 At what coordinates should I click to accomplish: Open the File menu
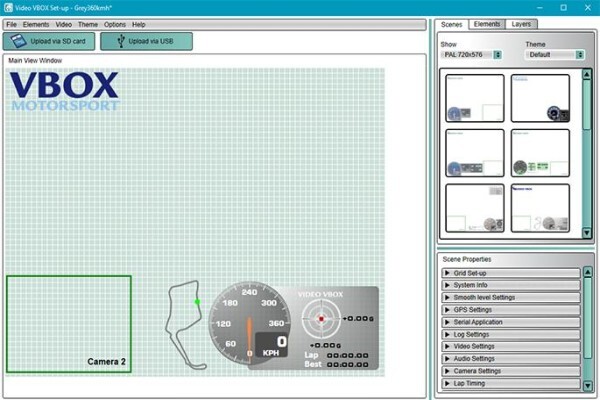tap(11, 24)
